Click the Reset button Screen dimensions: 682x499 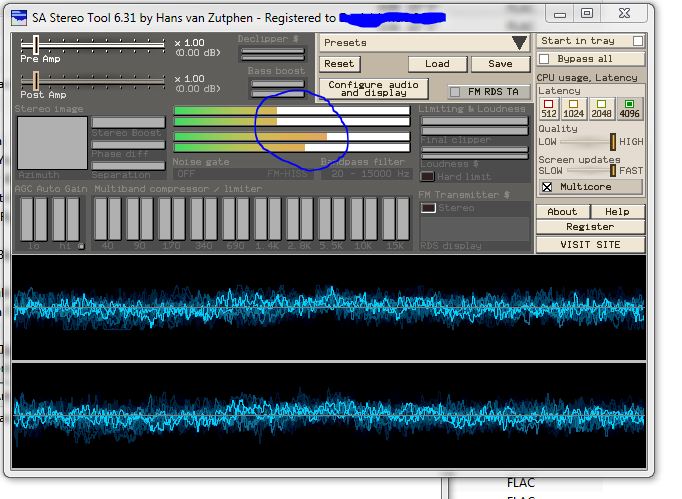[x=339, y=64]
